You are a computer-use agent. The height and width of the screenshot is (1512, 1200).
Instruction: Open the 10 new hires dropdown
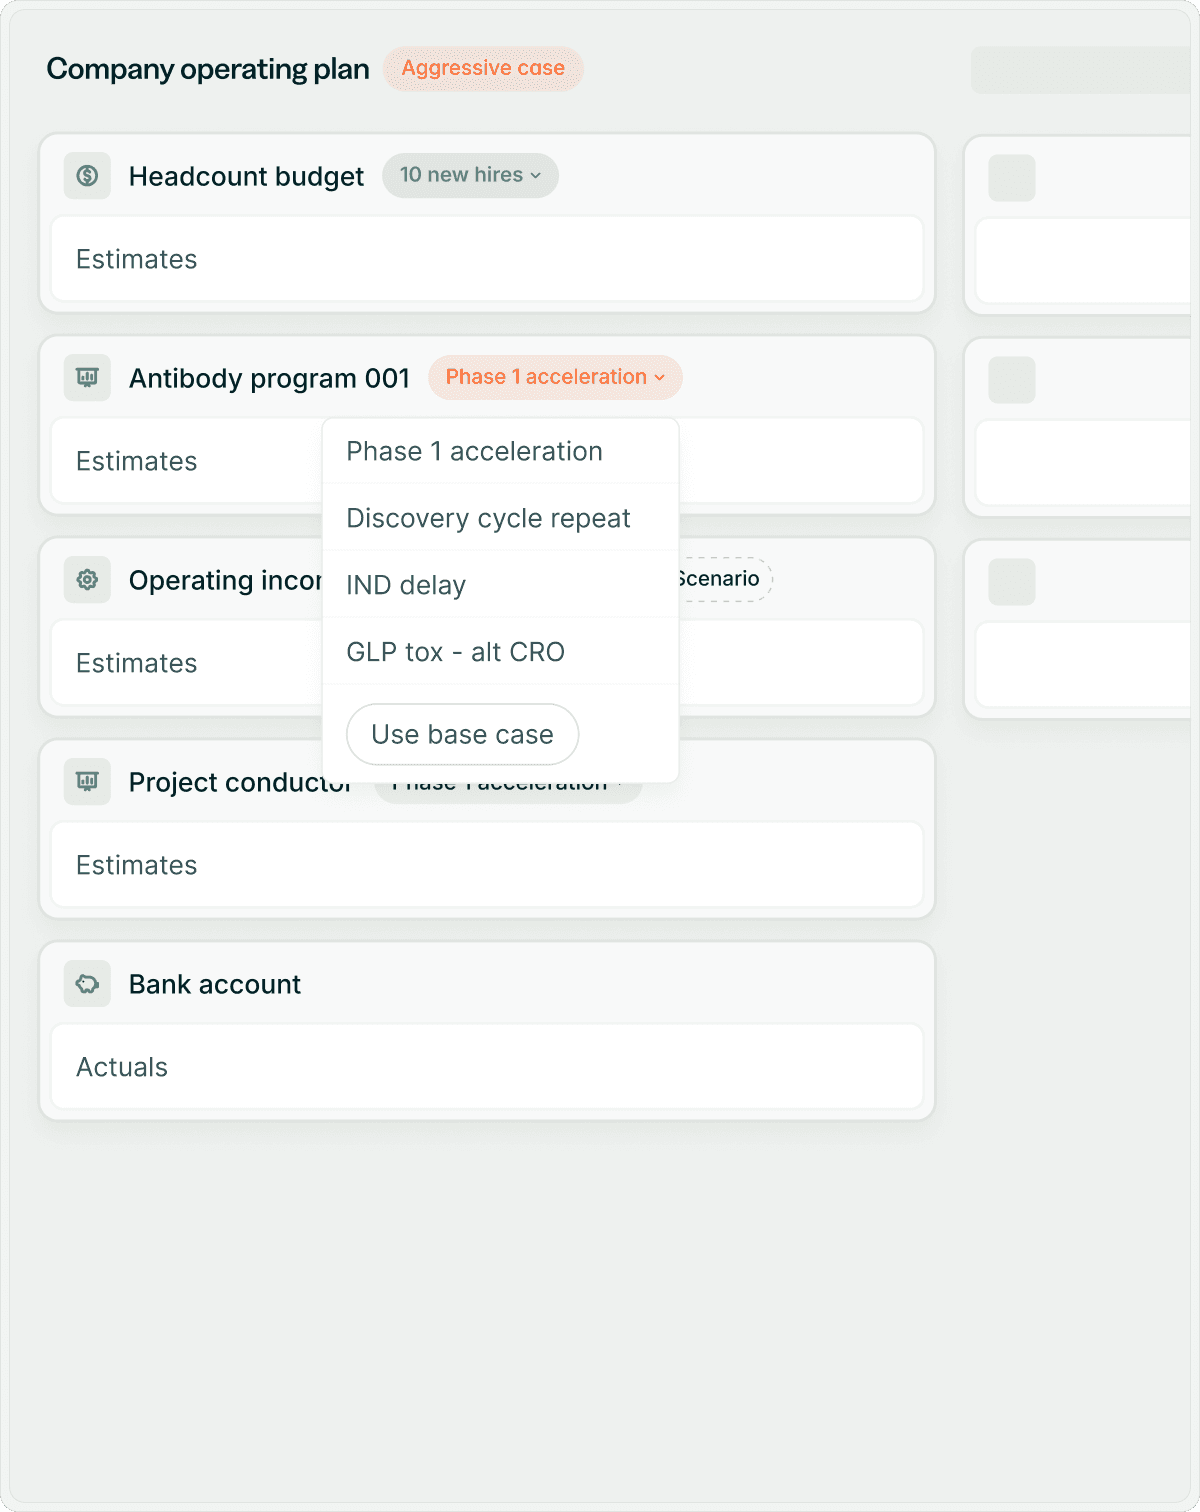click(x=470, y=175)
